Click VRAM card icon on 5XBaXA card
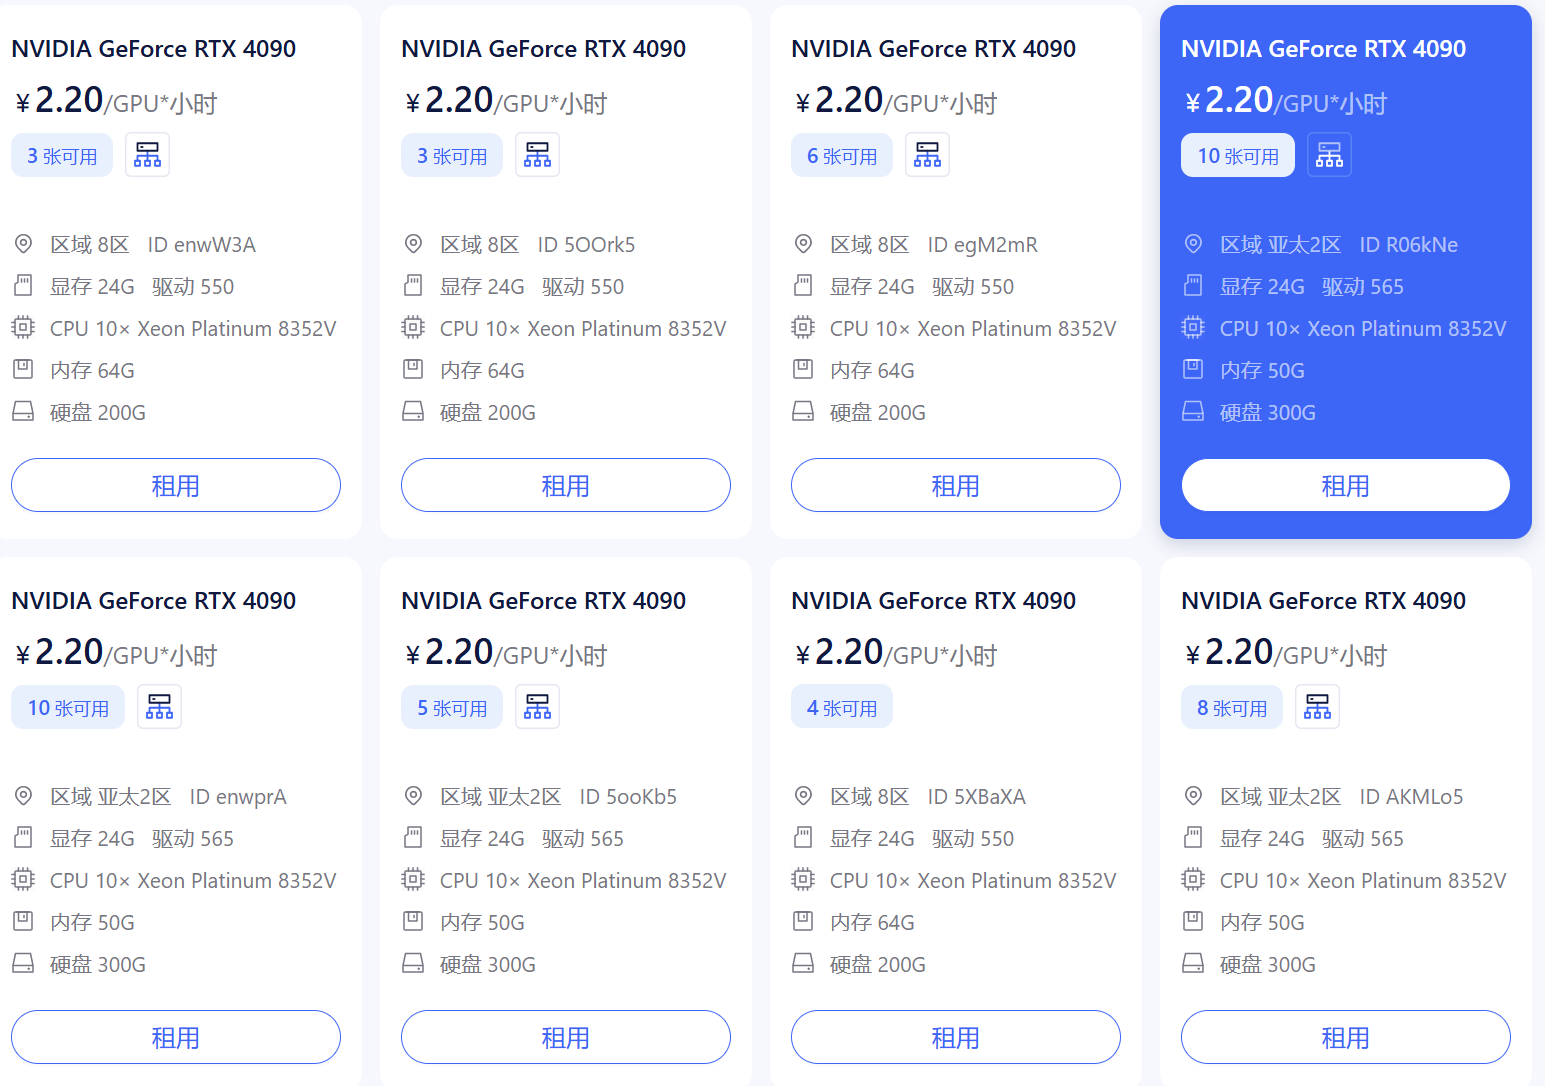This screenshot has width=1545, height=1086. pyautogui.click(x=803, y=837)
